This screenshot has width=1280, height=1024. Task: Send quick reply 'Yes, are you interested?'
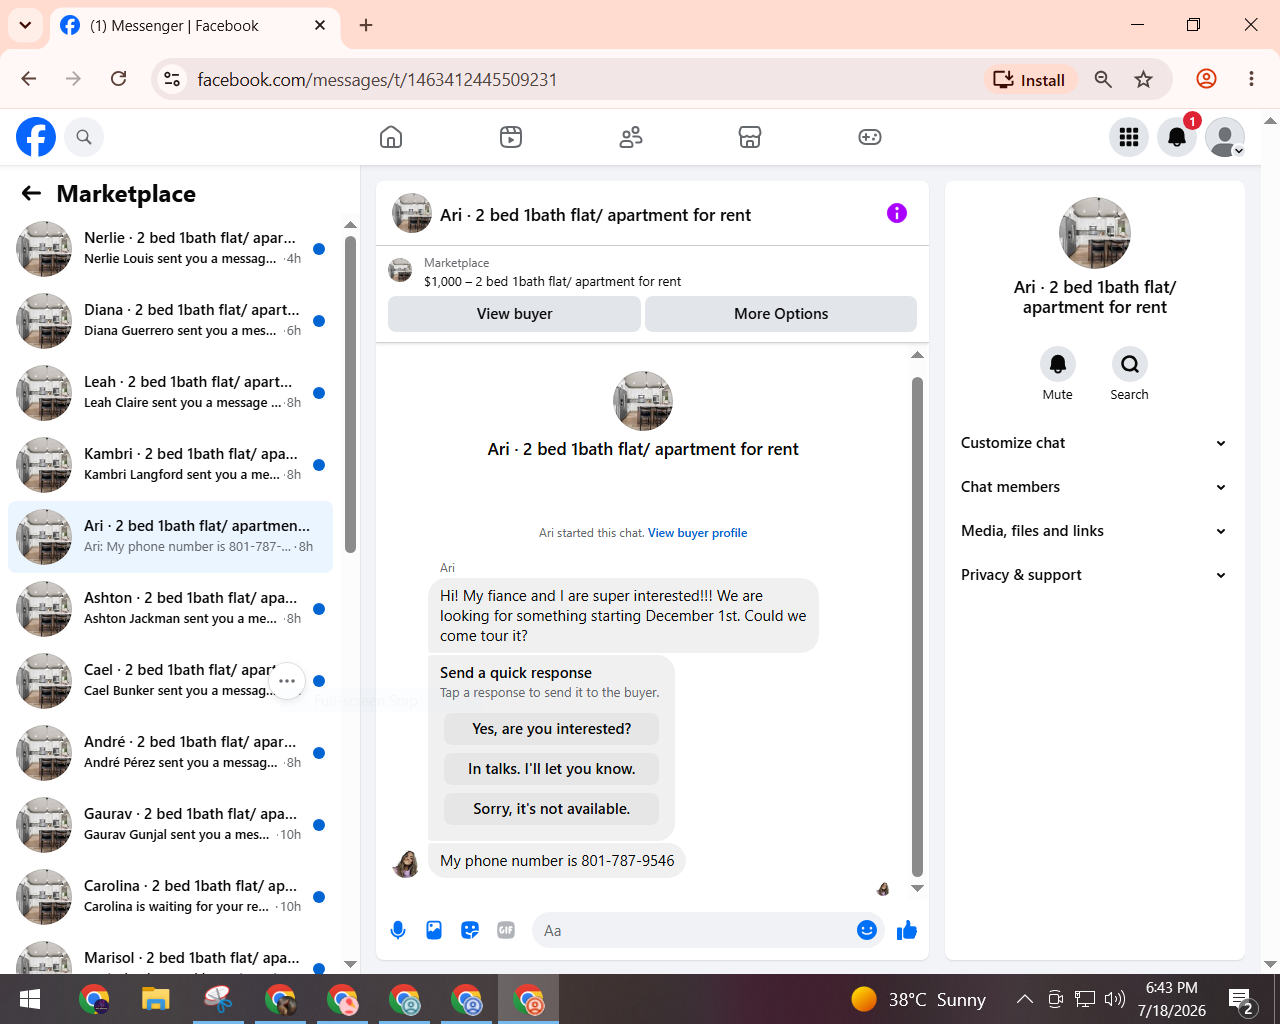(x=552, y=729)
